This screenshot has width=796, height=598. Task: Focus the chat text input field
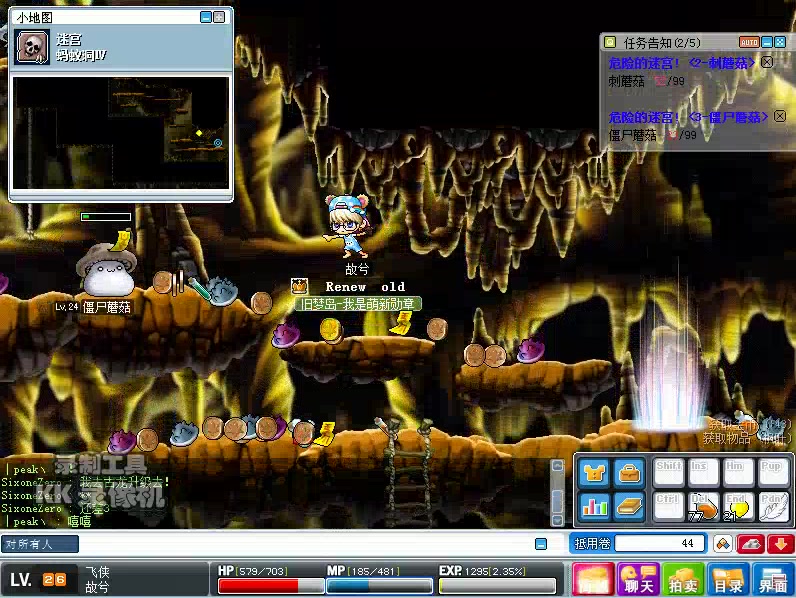(x=306, y=544)
